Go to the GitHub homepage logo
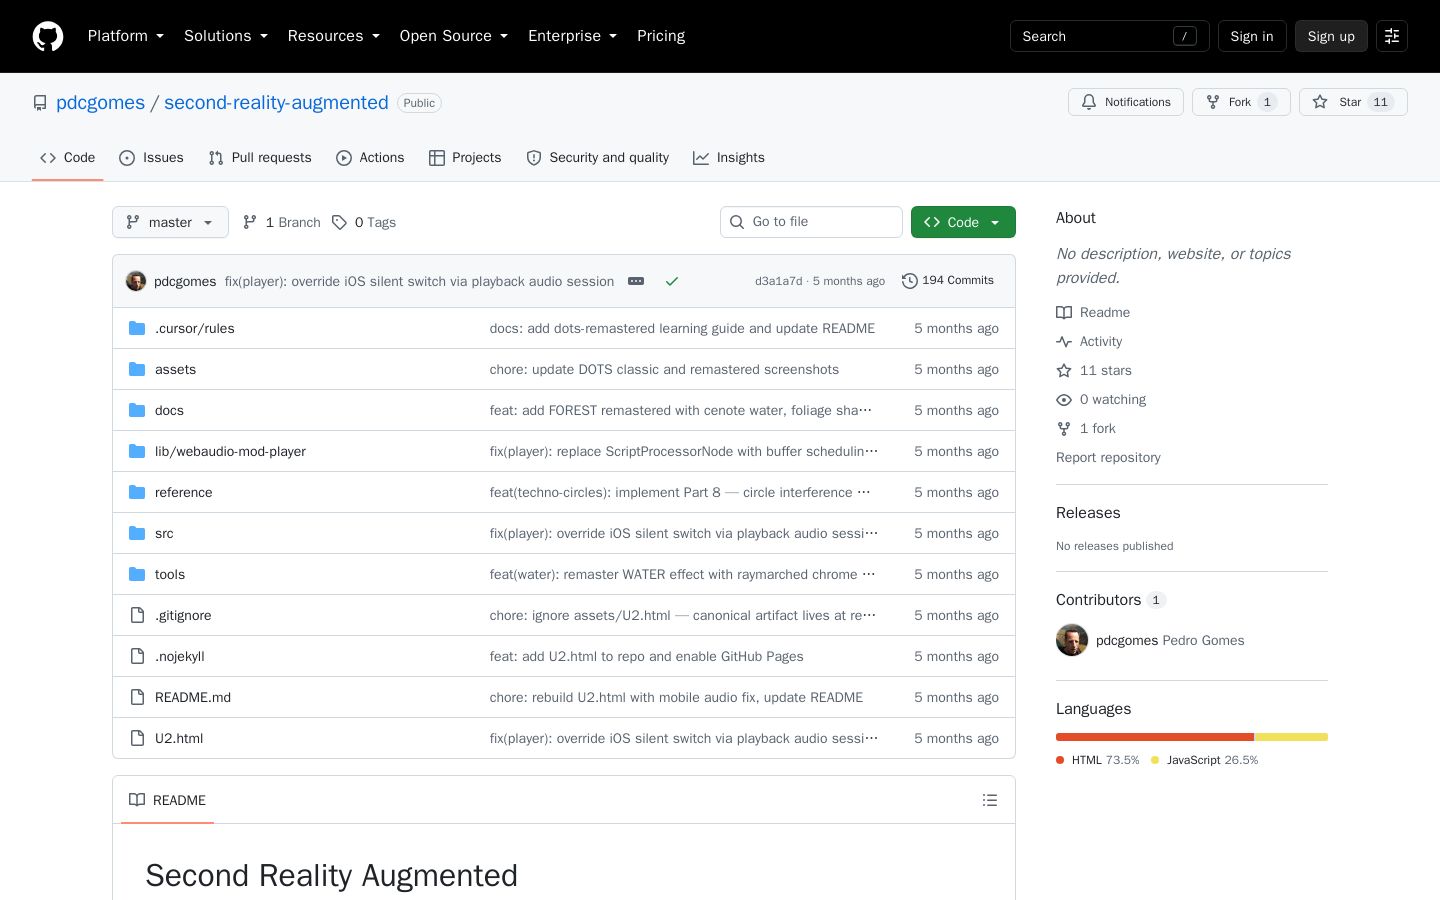This screenshot has width=1440, height=900. click(x=48, y=36)
